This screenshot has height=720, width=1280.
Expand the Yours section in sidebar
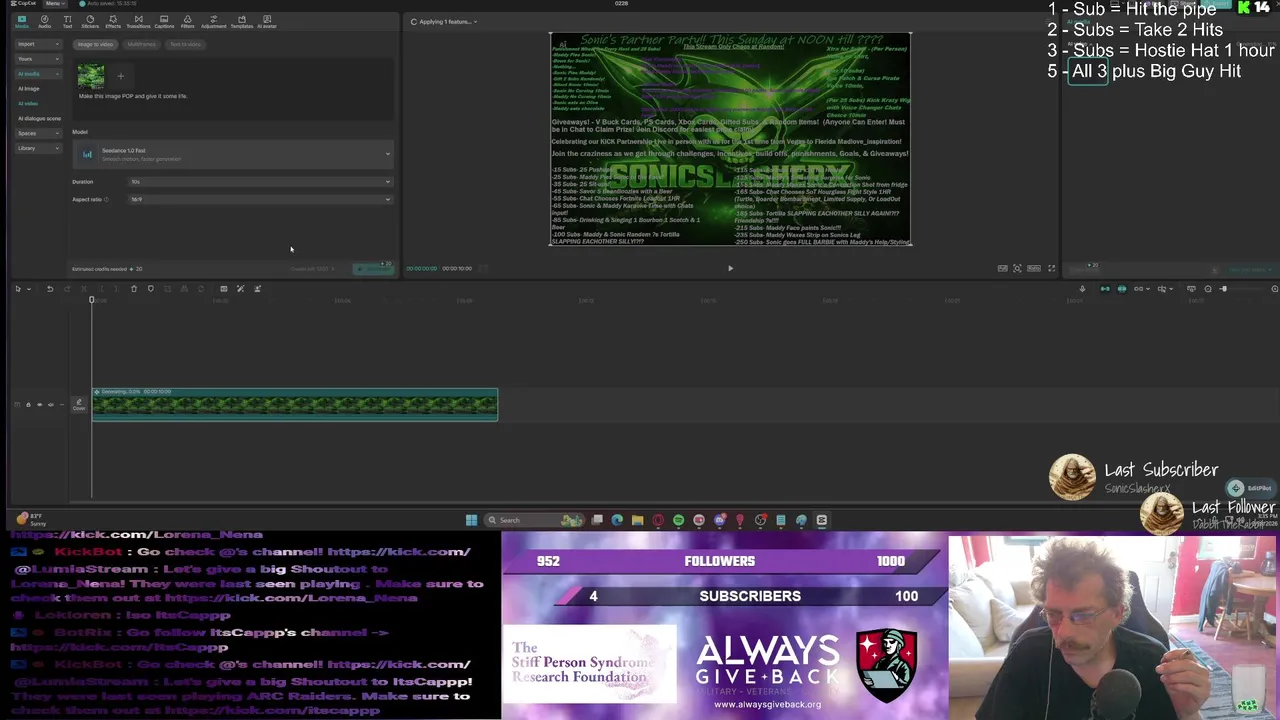point(37,59)
